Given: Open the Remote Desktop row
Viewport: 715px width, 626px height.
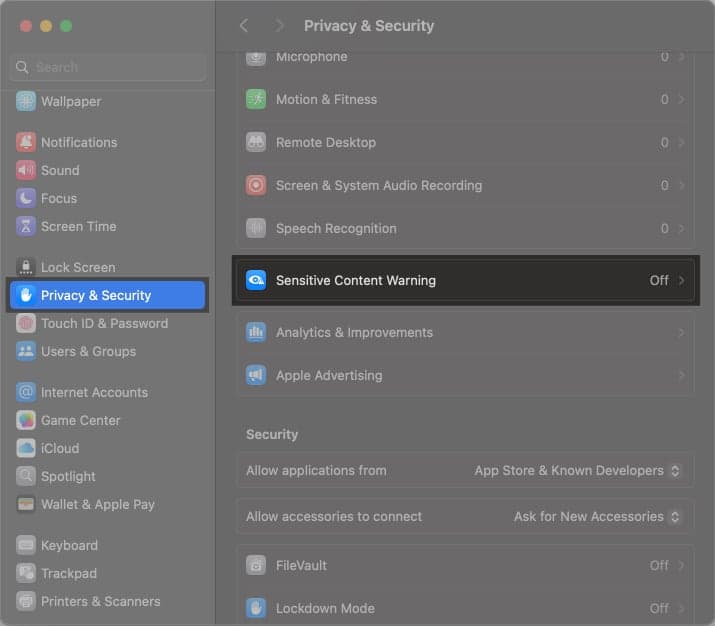Looking at the screenshot, I should (x=466, y=142).
